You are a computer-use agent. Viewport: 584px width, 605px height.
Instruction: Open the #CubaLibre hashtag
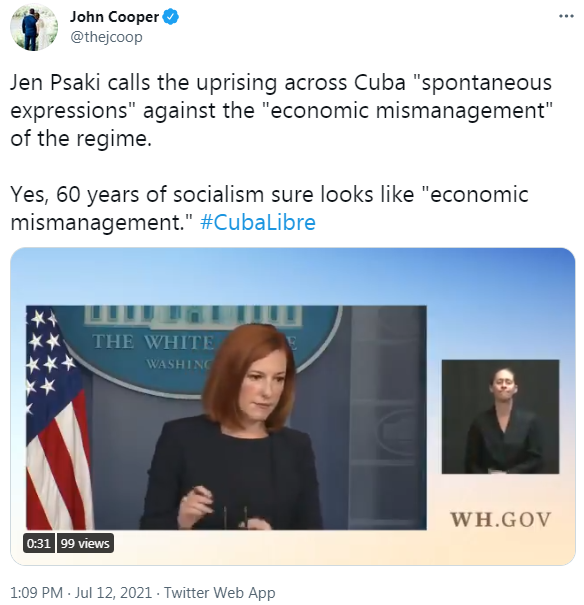(258, 223)
